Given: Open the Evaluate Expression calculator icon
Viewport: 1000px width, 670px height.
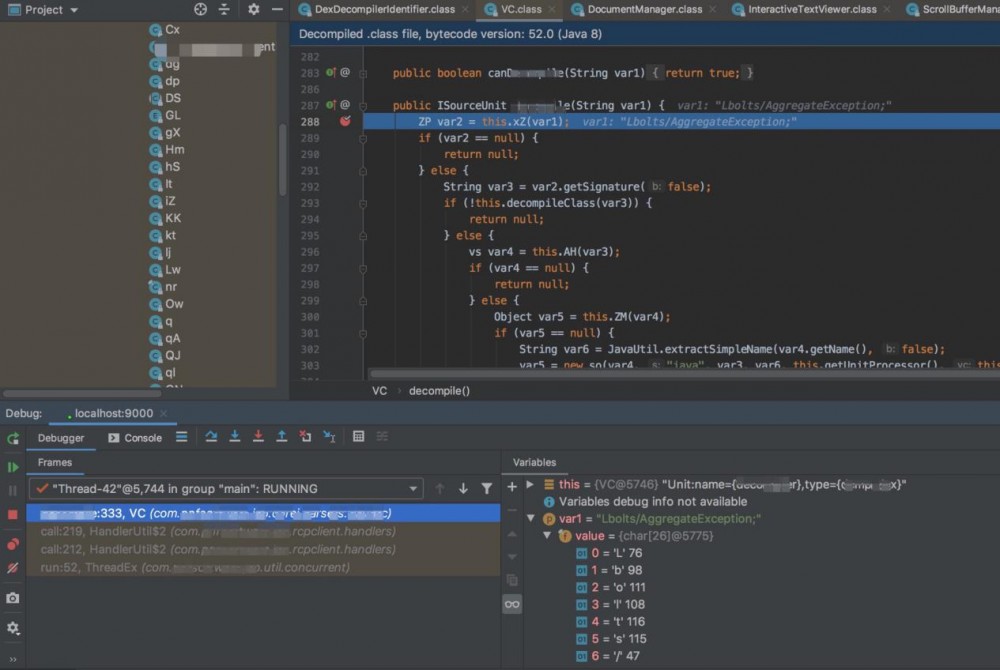Looking at the screenshot, I should coord(359,437).
